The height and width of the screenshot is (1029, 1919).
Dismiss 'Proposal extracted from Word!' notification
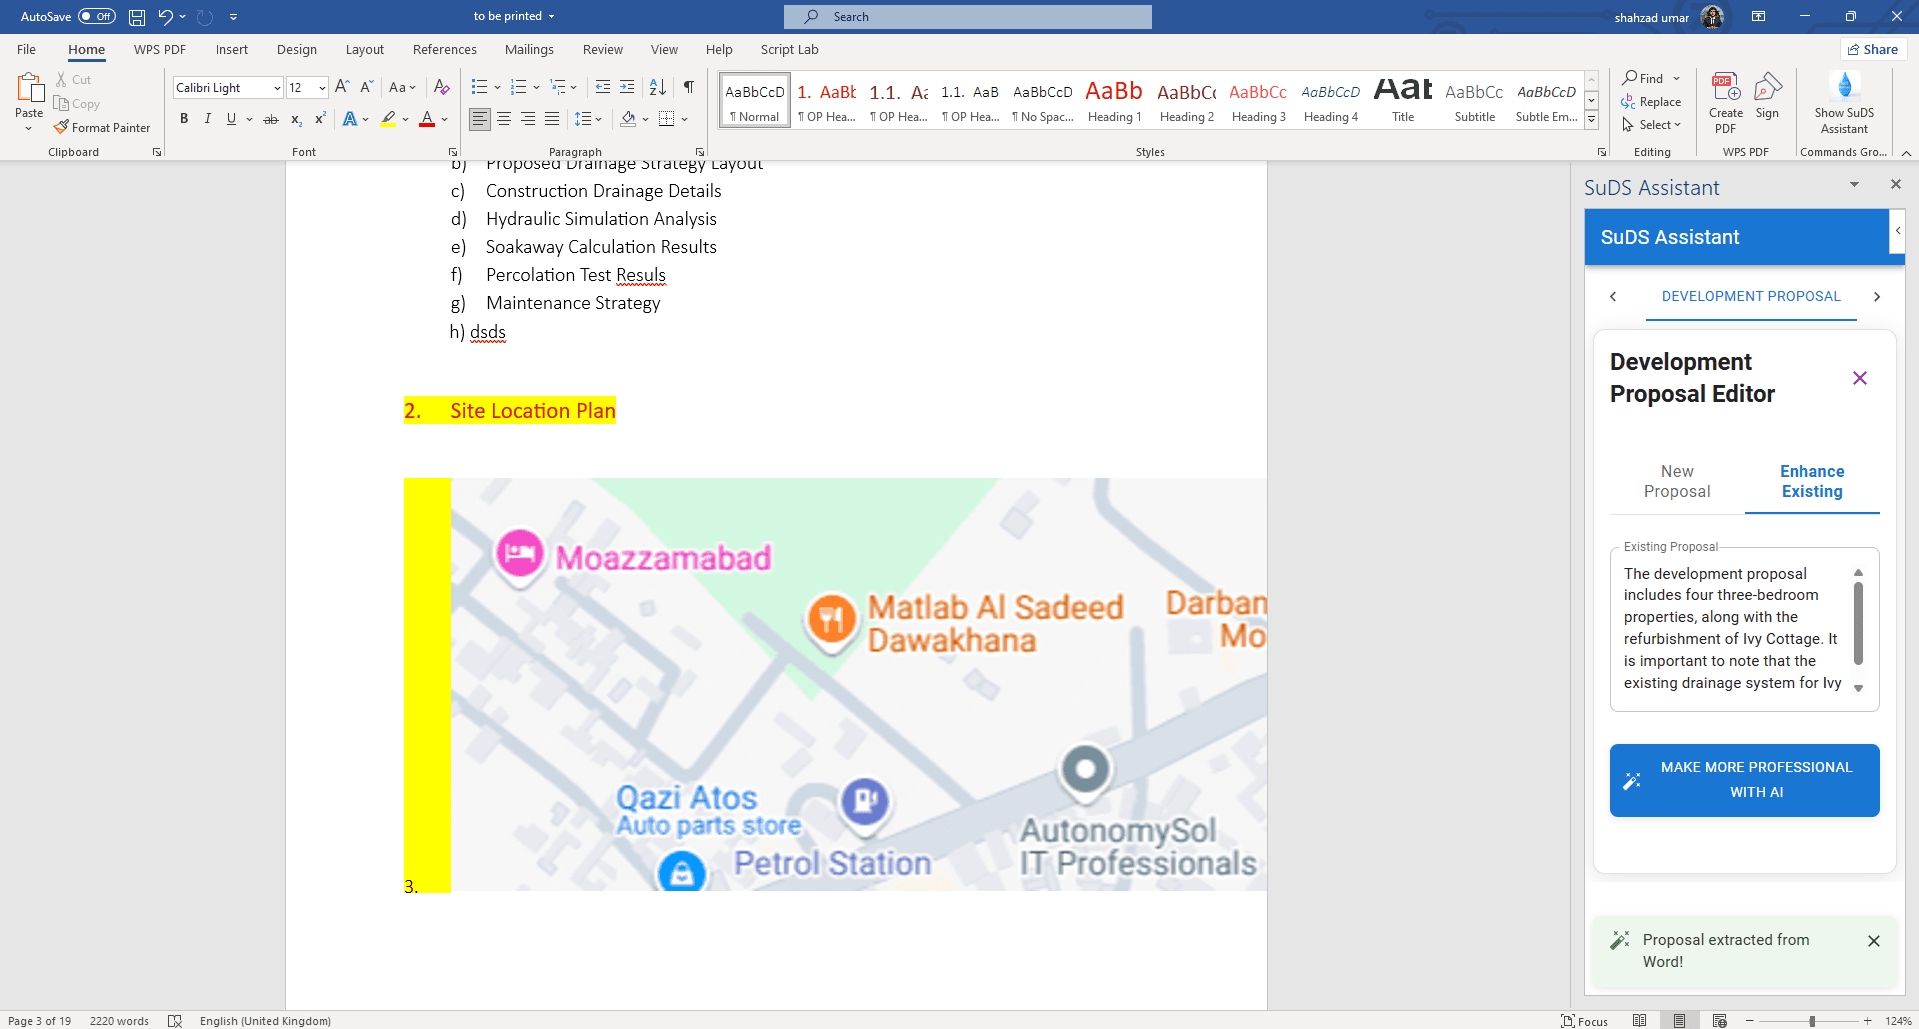click(1873, 941)
